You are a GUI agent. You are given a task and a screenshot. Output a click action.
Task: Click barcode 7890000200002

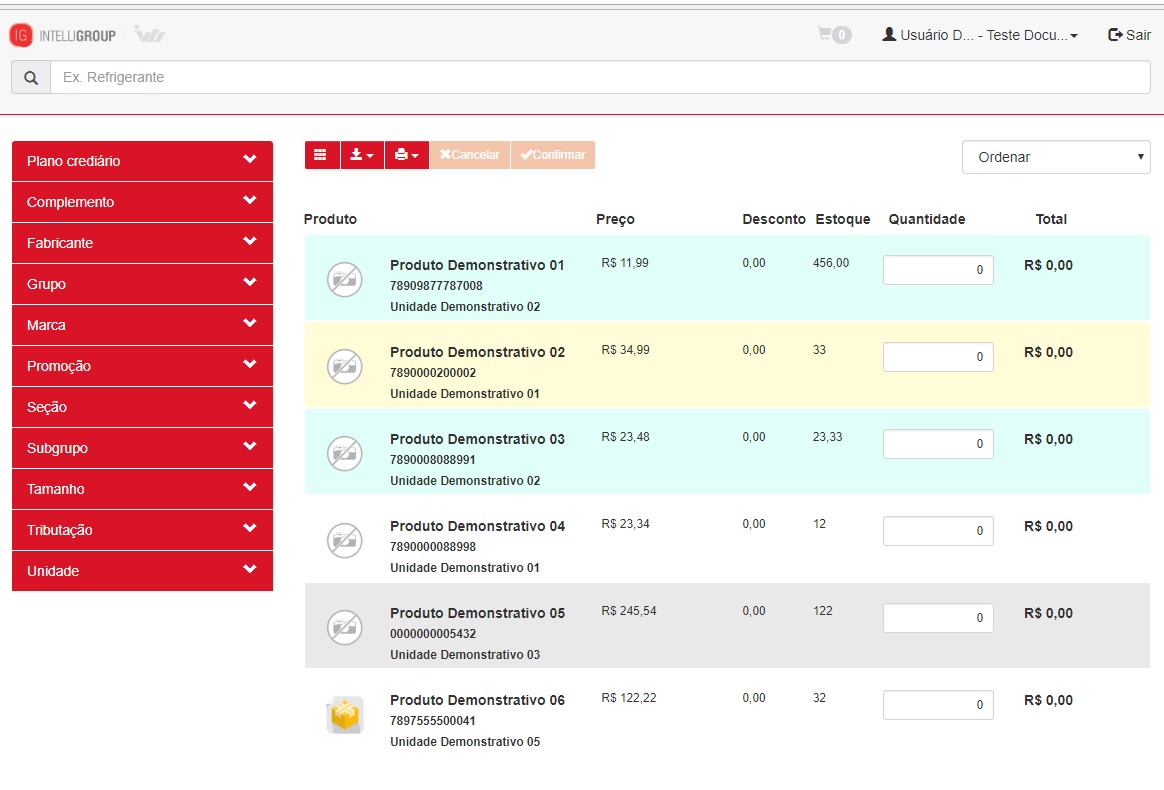click(433, 373)
